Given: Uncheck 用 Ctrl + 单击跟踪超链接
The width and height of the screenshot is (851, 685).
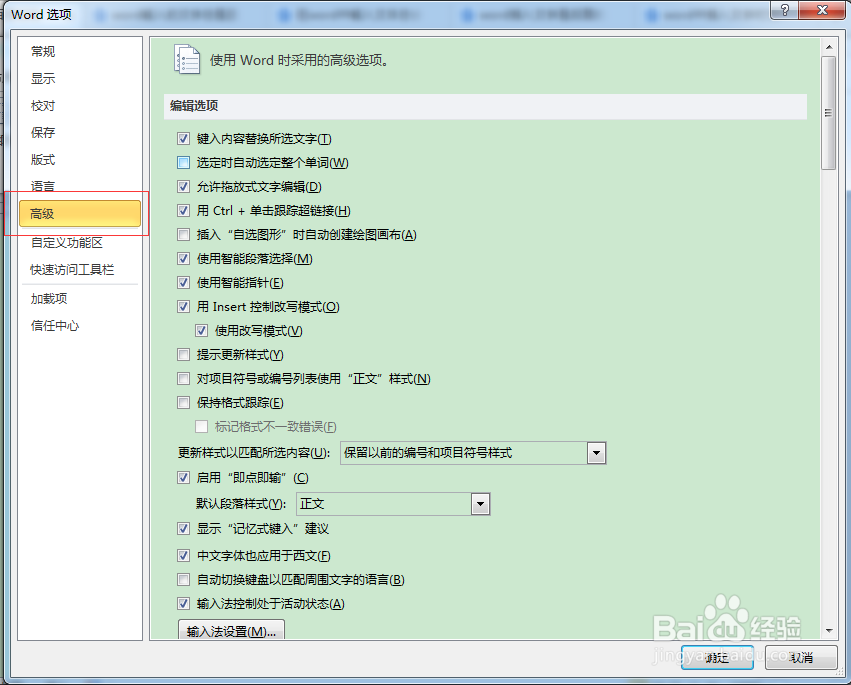Looking at the screenshot, I should click(183, 210).
